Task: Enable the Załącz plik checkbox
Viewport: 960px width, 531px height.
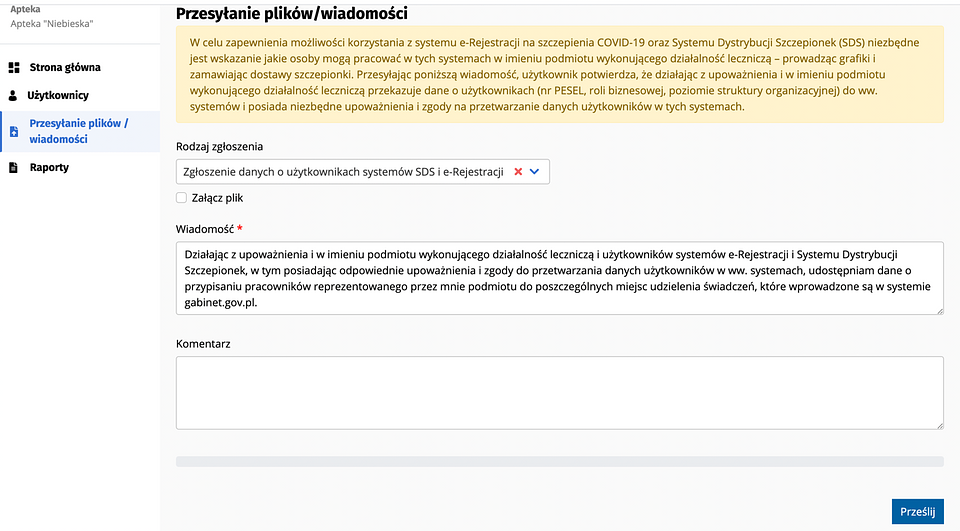Action: click(x=181, y=197)
